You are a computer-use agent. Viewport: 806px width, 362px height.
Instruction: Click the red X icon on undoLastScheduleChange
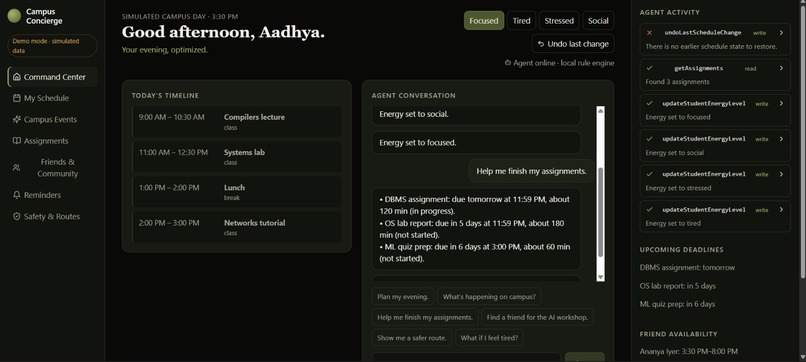tap(649, 32)
